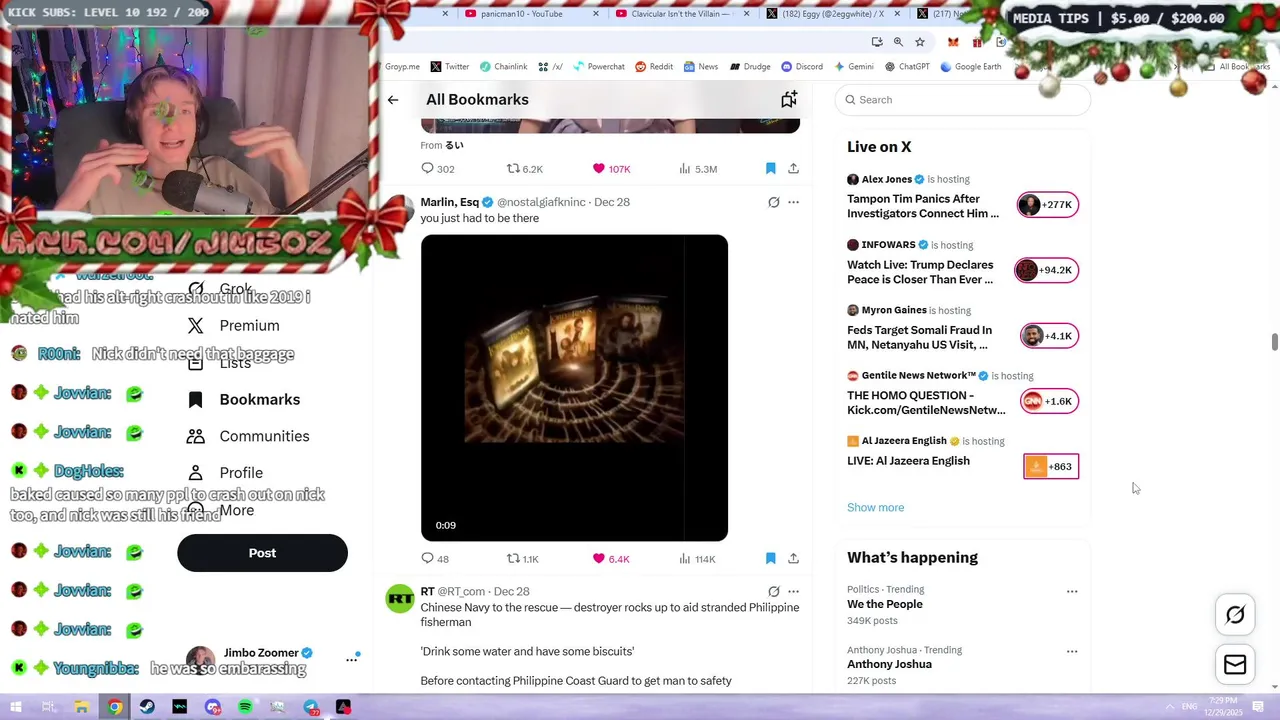
Task: Open Chrome zoom magnifier icon in address bar
Action: pos(898,42)
